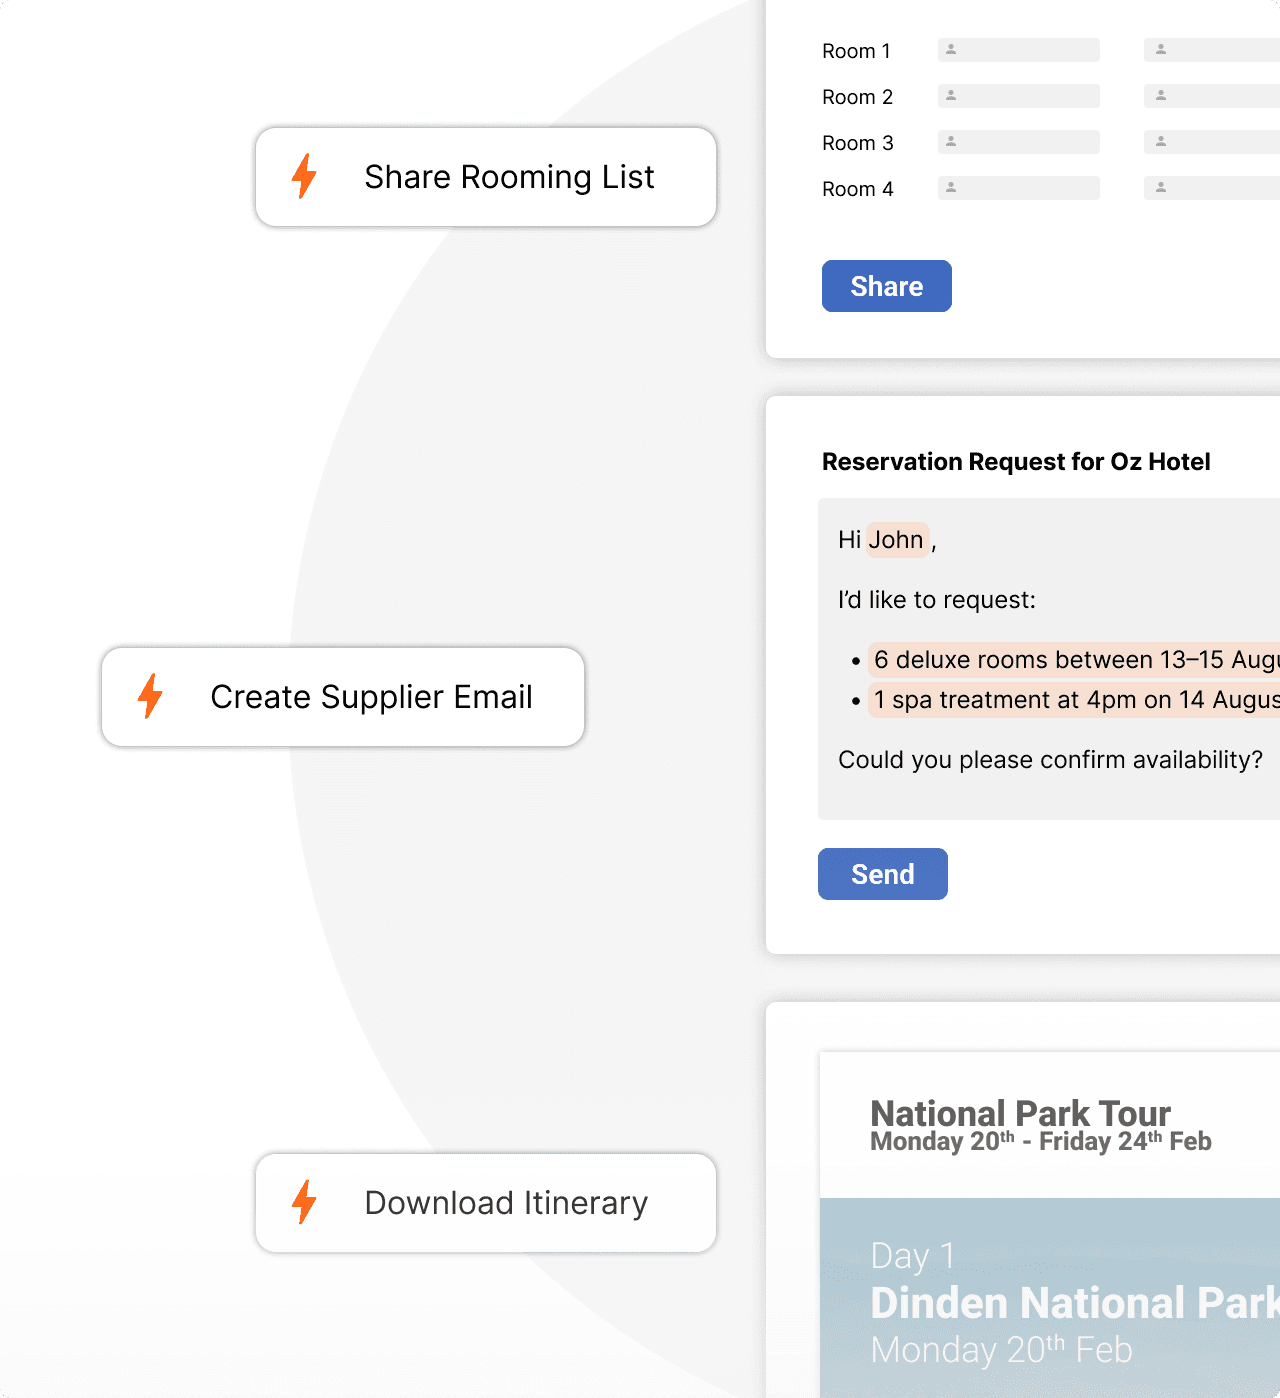Click the person icon in the second Room 1 field

(x=1160, y=49)
